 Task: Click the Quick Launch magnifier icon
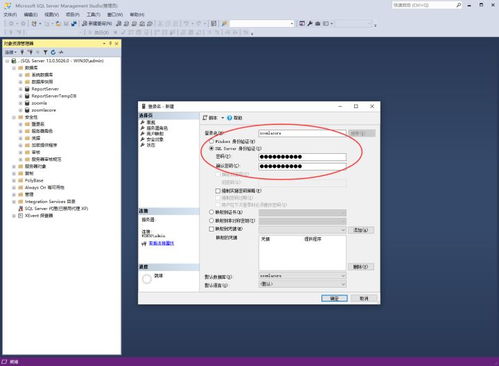(459, 5)
